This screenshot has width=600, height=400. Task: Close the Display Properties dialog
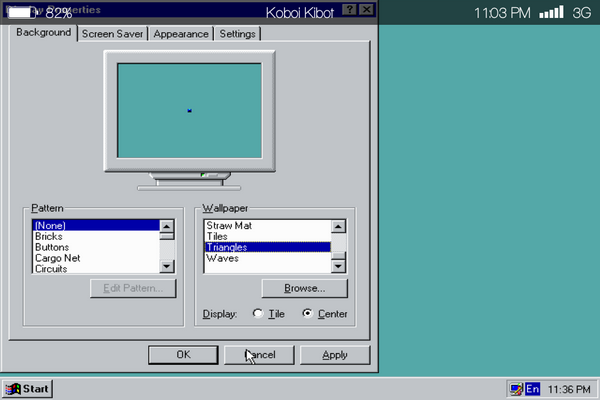pyautogui.click(x=367, y=10)
